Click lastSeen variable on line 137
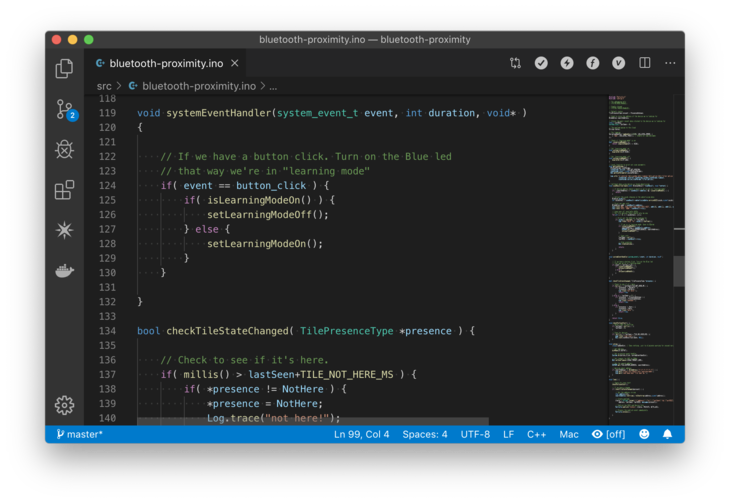The width and height of the screenshot is (730, 503). tap(271, 374)
